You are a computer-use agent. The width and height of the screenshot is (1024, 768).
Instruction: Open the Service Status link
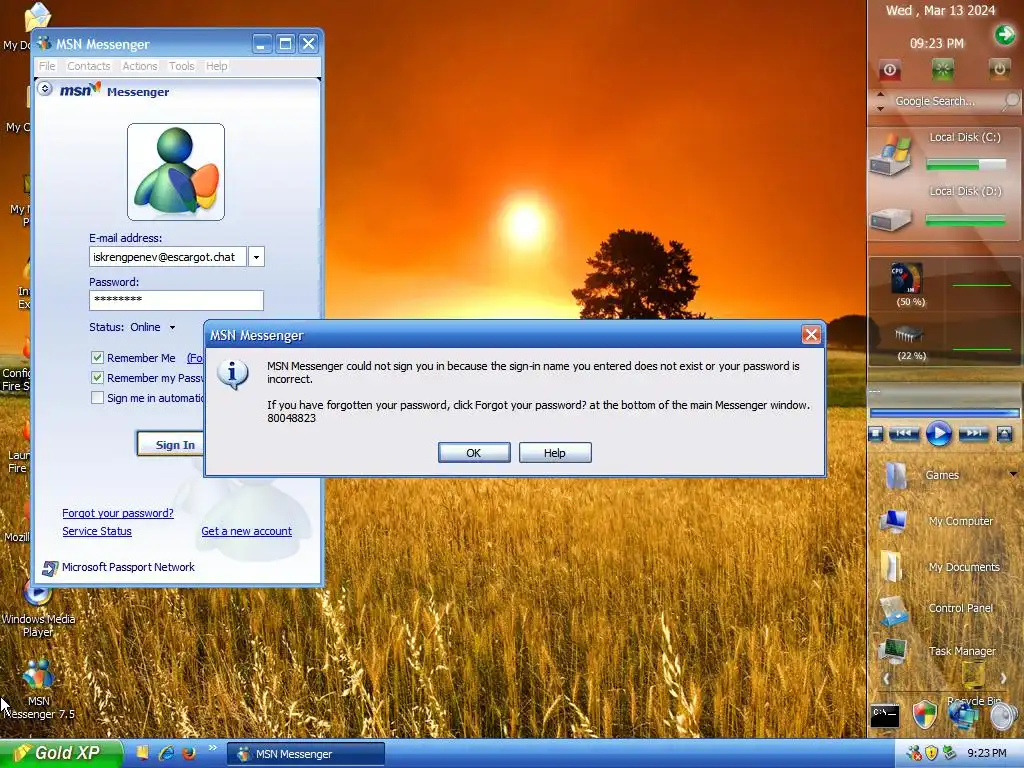pos(97,532)
